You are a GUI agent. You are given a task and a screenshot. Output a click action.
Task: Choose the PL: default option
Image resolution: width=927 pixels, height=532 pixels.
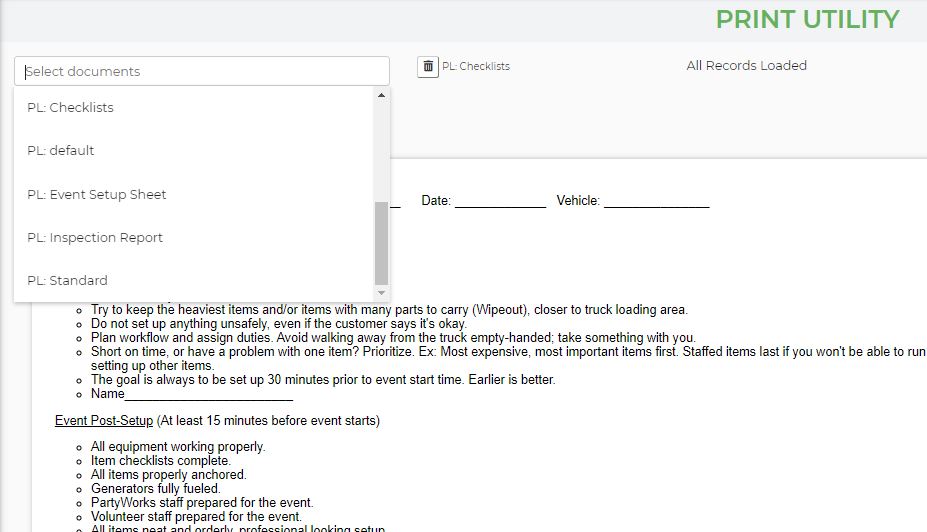tap(61, 151)
